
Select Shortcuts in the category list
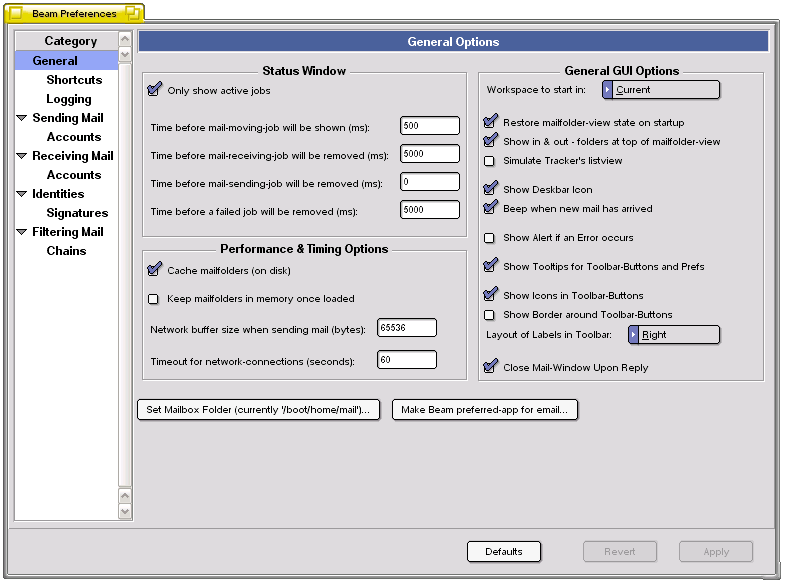click(x=74, y=80)
